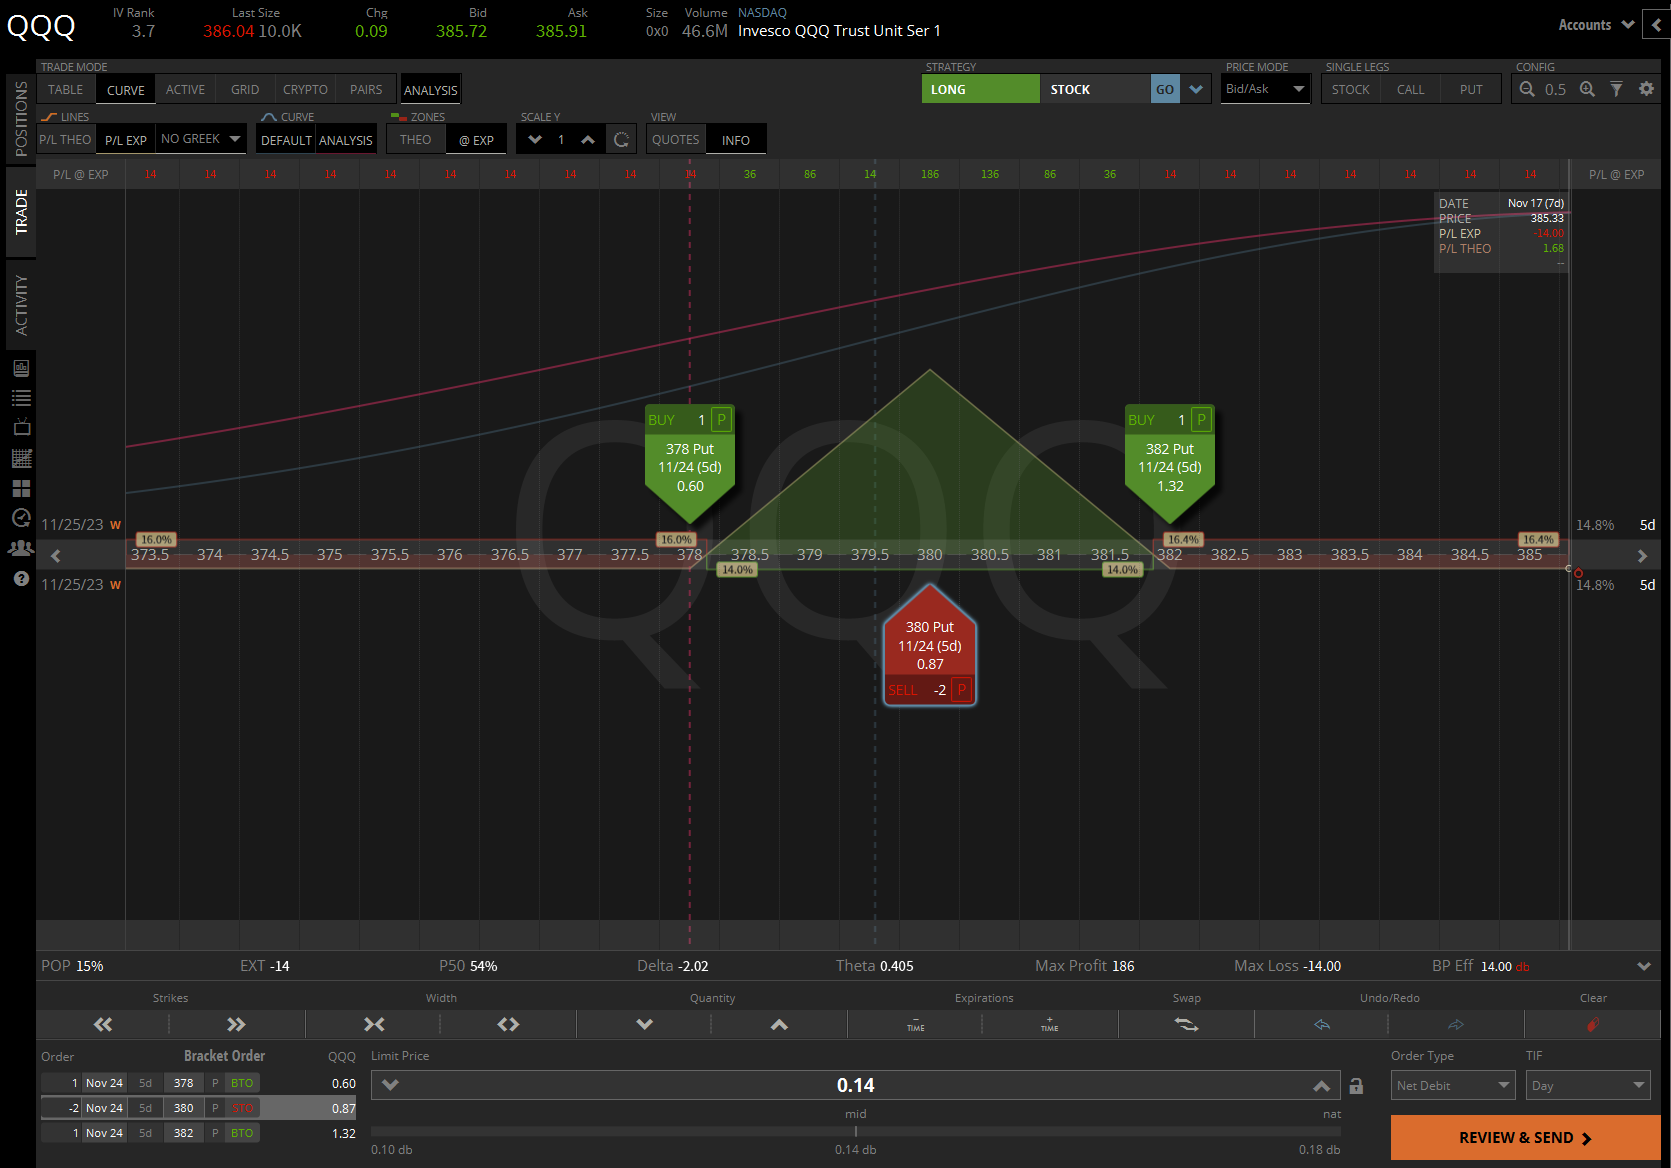Zoom in the strike view
This screenshot has height=1168, width=1671.
coord(1587,89)
